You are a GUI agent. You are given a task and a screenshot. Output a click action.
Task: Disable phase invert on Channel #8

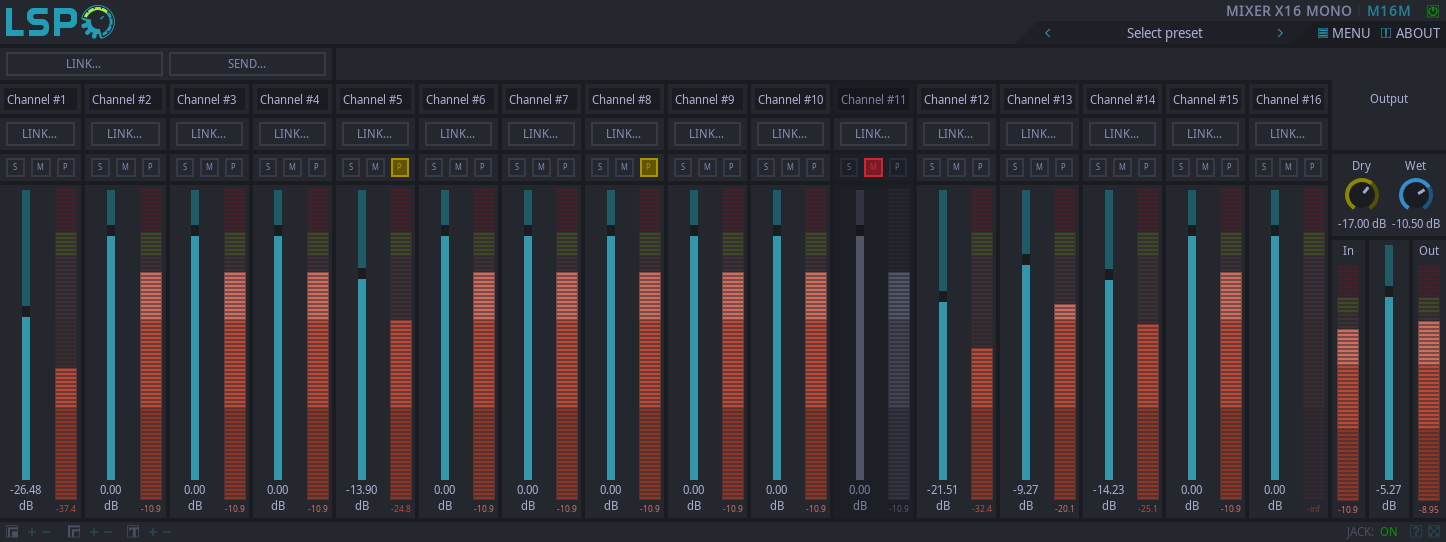[648, 167]
